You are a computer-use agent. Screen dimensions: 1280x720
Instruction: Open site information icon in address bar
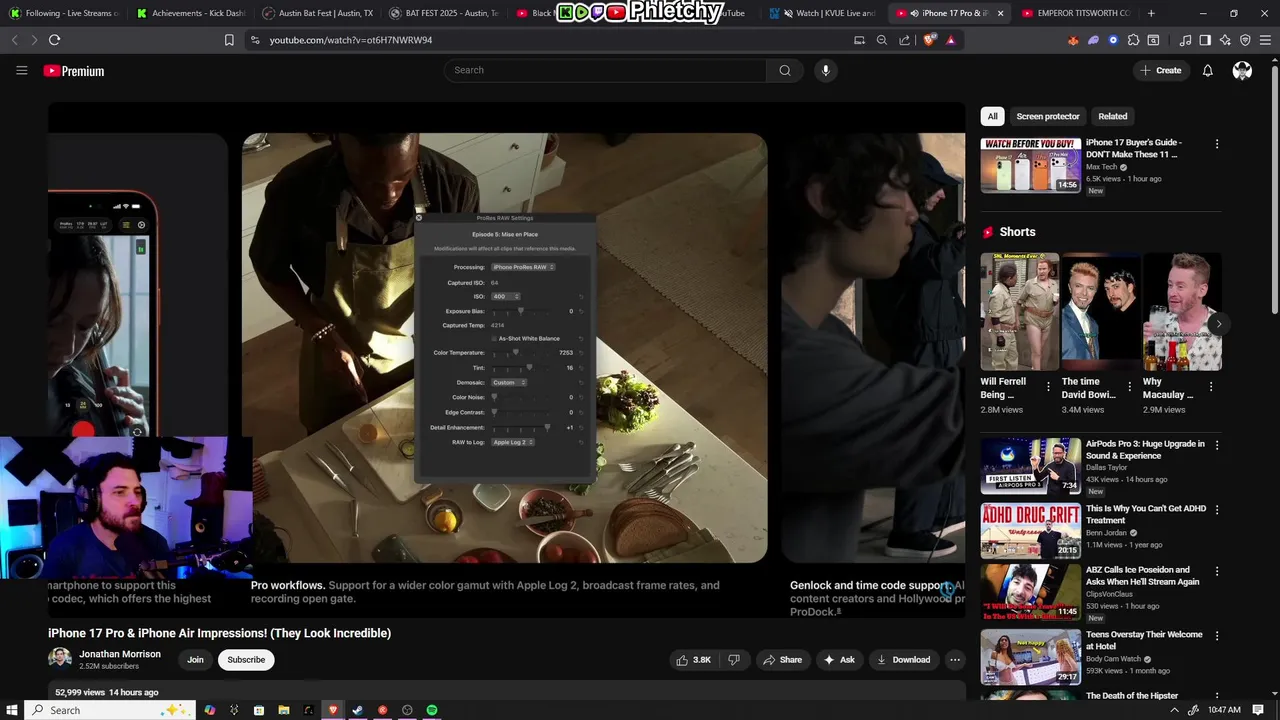[255, 40]
